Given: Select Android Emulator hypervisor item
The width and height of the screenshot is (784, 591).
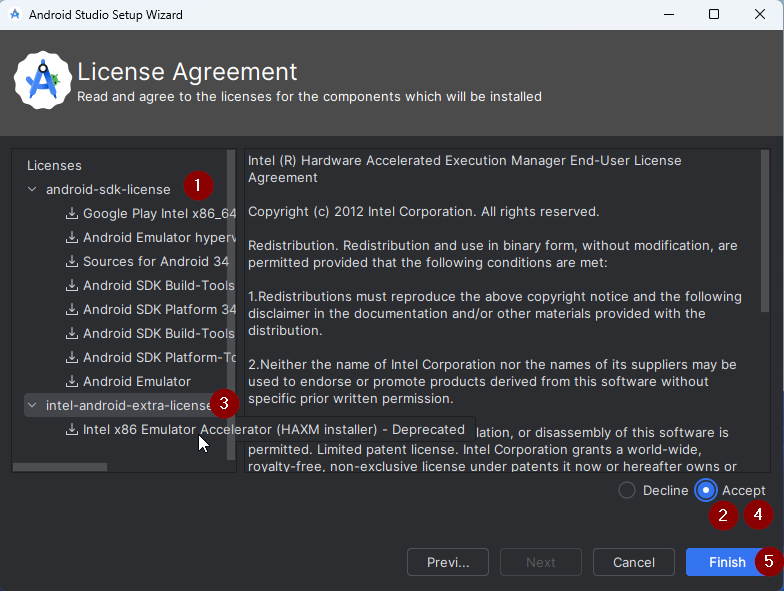Looking at the screenshot, I should coord(159,238).
